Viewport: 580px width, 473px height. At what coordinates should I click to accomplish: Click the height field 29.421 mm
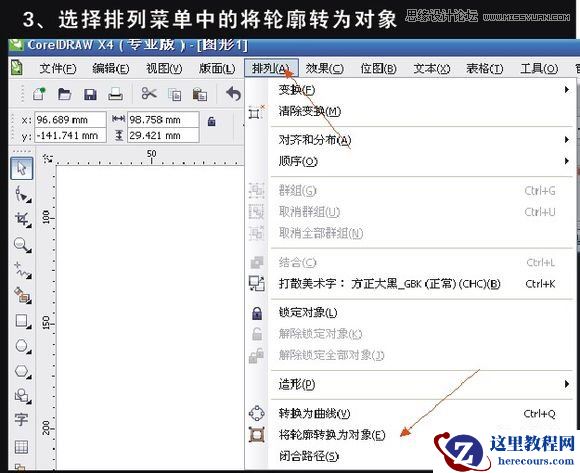(x=163, y=135)
